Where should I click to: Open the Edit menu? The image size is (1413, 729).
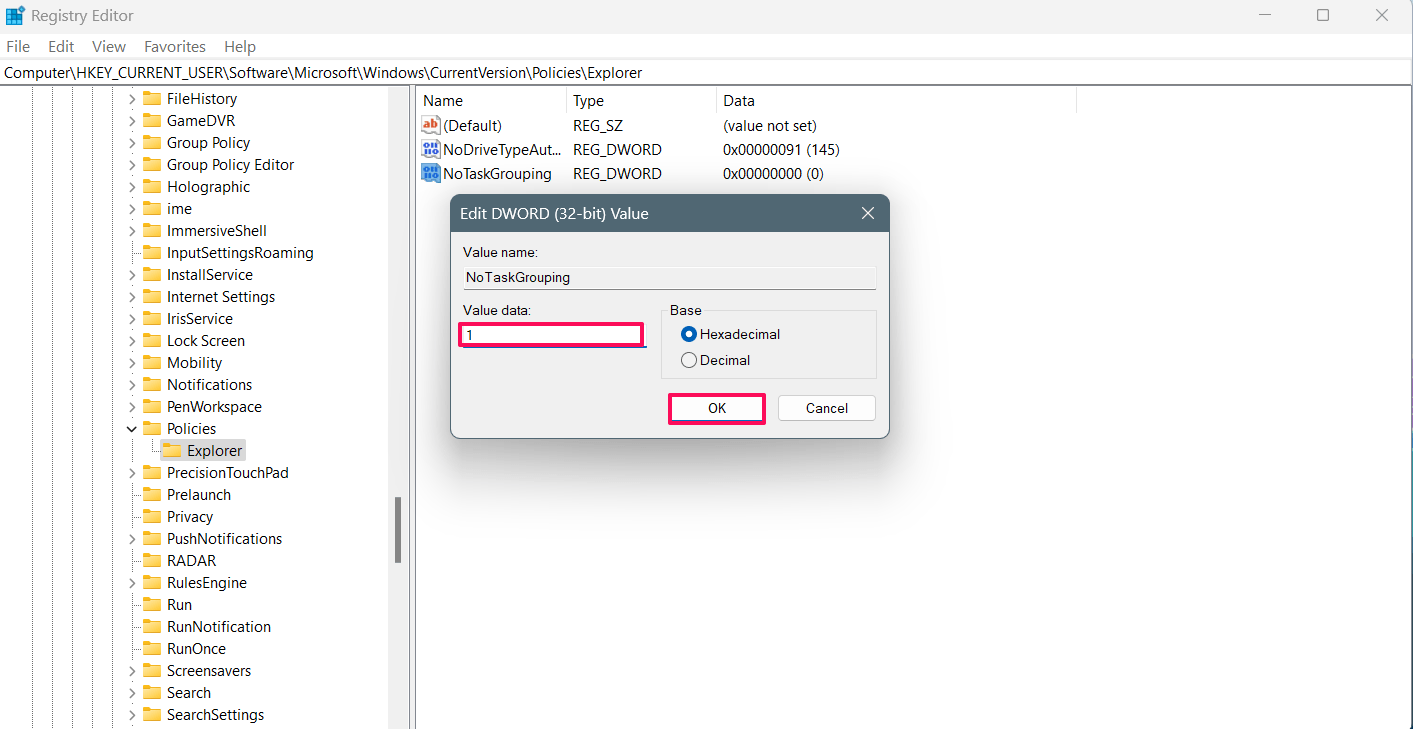[x=61, y=47]
